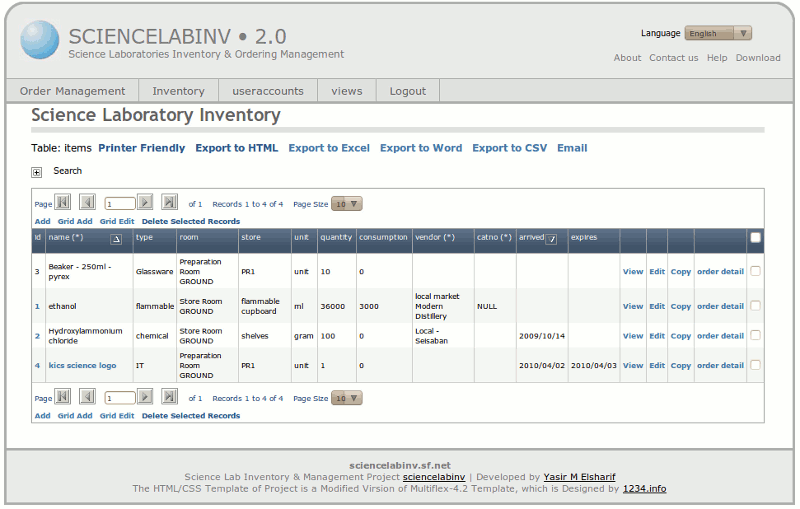Viewport: 800px width, 509px height.
Task: Open the Language dropdown
Action: [718, 33]
